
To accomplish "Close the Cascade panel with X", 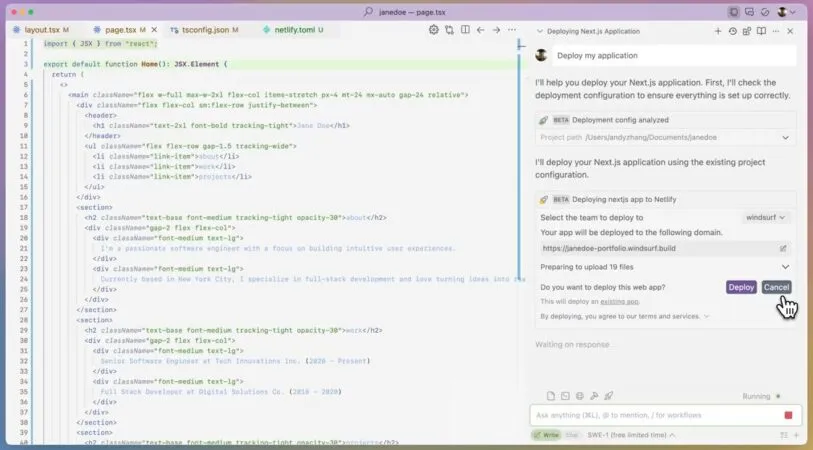I will click(790, 31).
